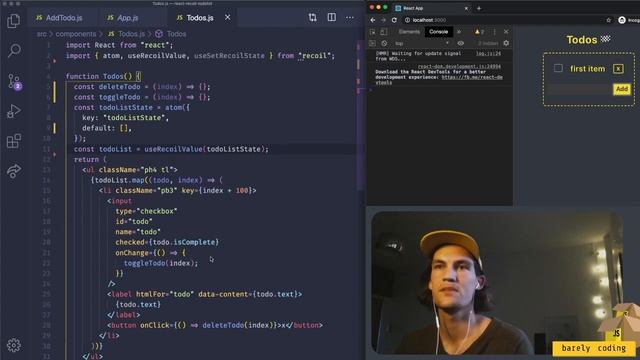640x360 pixels.
Task: Show more DevTools tabs chevron
Action: 459,32
